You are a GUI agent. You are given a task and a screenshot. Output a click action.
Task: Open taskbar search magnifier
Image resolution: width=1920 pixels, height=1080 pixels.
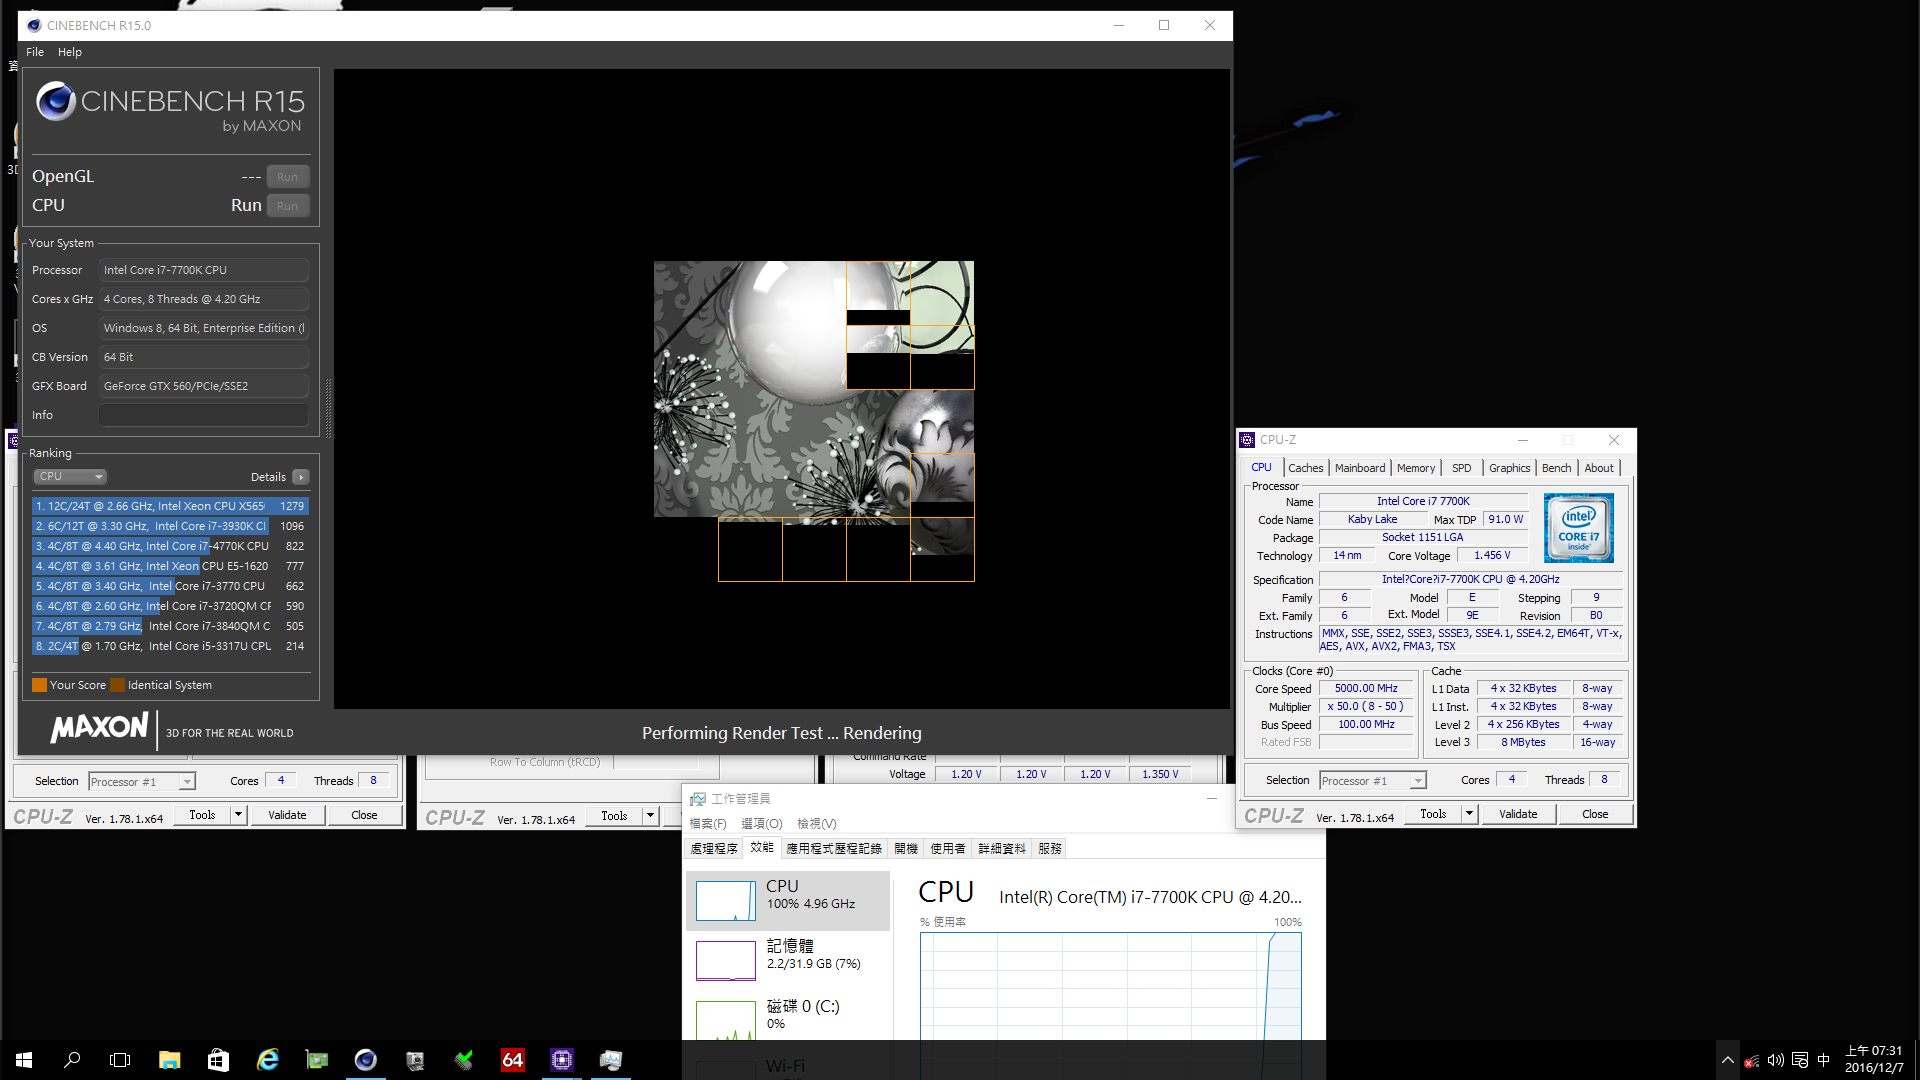coord(72,1060)
